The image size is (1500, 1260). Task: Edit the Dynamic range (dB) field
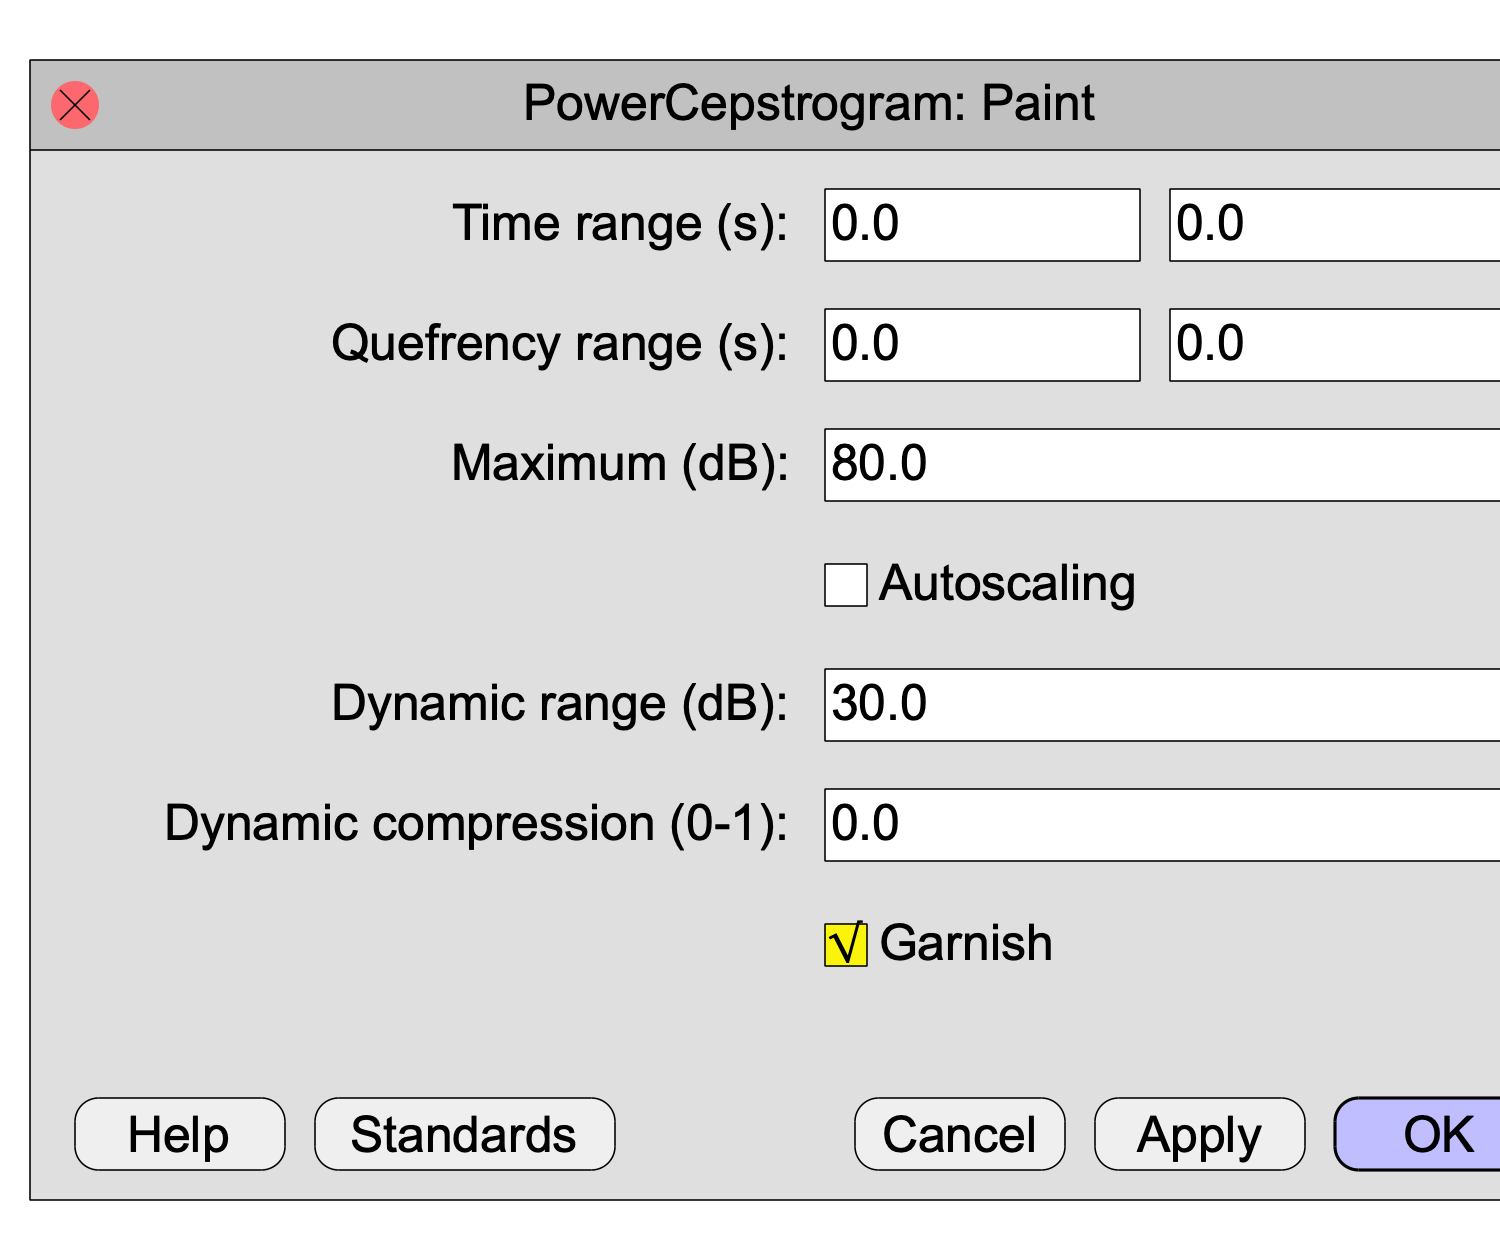click(1162, 705)
